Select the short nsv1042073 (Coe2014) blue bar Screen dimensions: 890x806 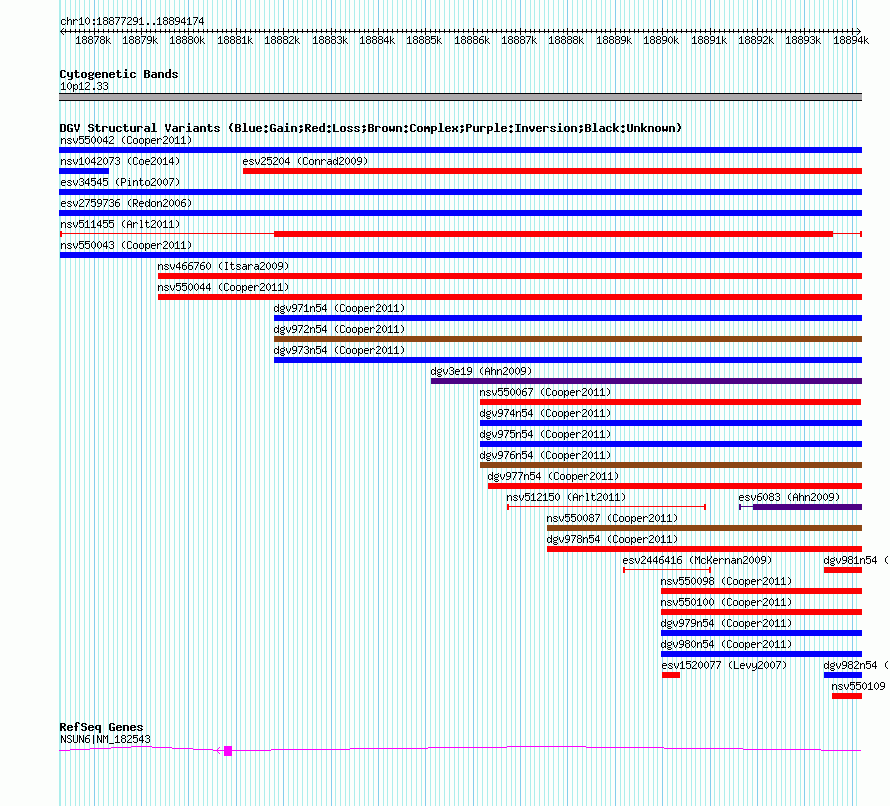point(84,171)
